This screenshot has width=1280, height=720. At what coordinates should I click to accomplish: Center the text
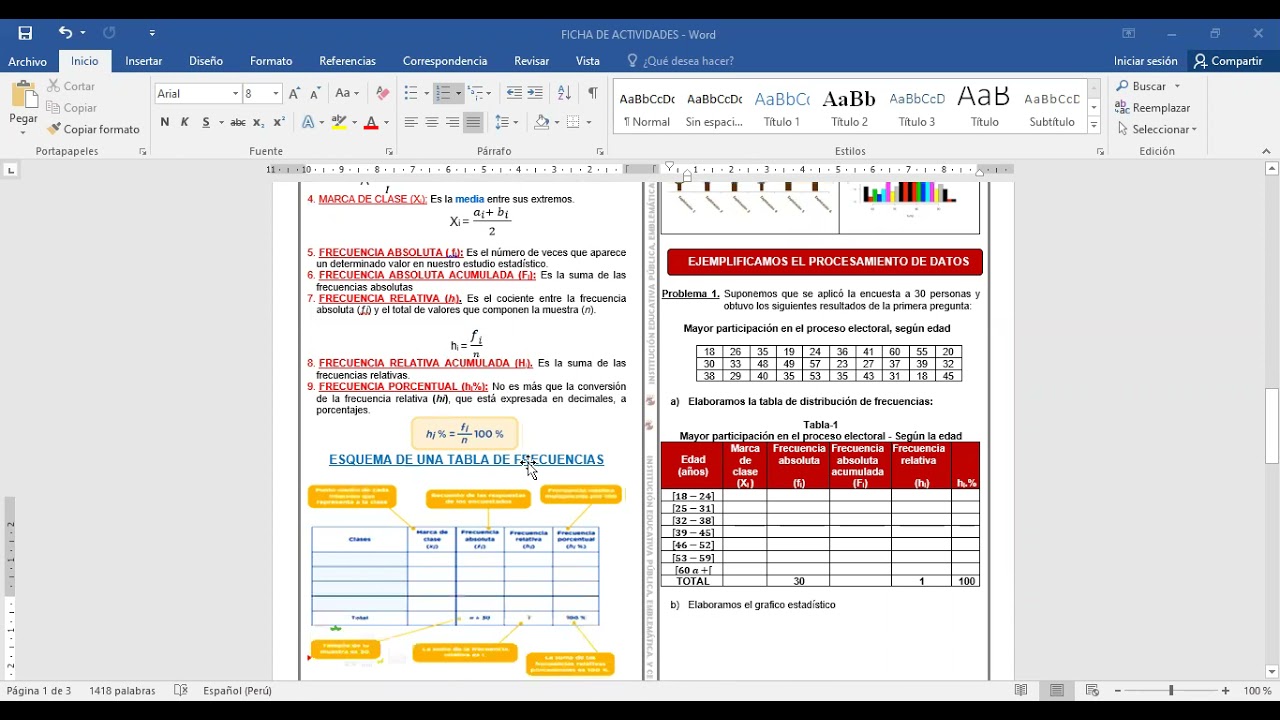point(432,122)
